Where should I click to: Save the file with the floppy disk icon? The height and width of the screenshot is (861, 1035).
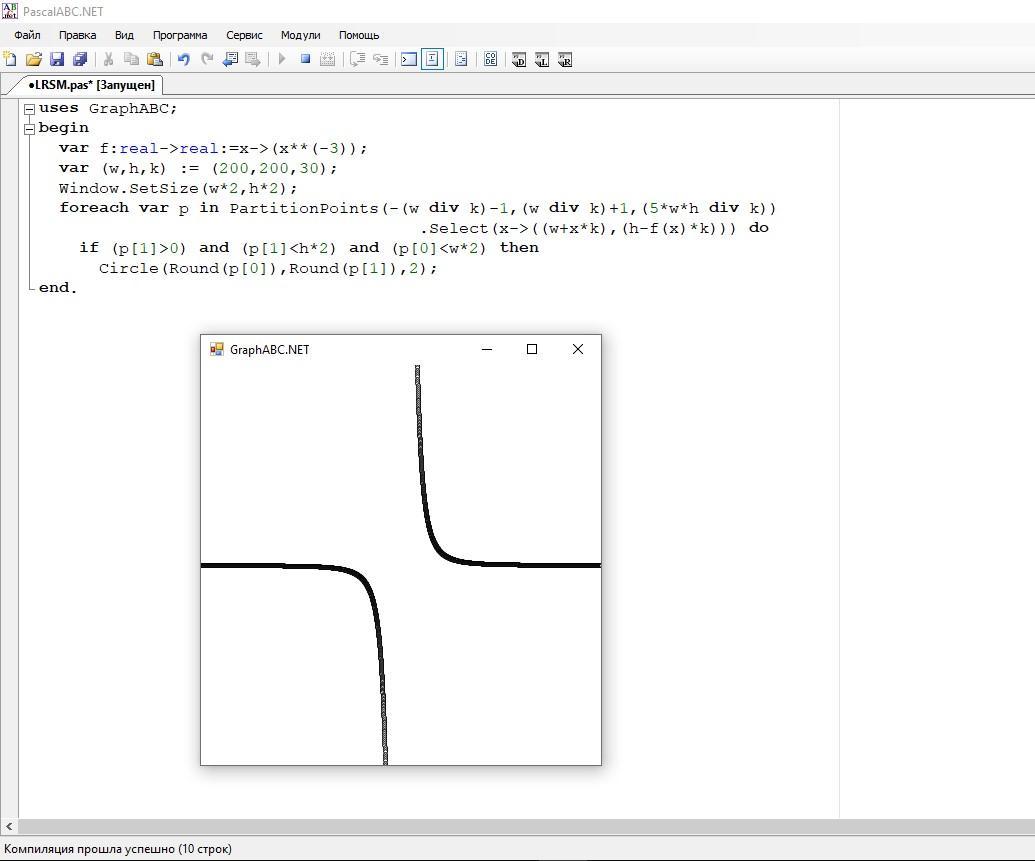57,60
